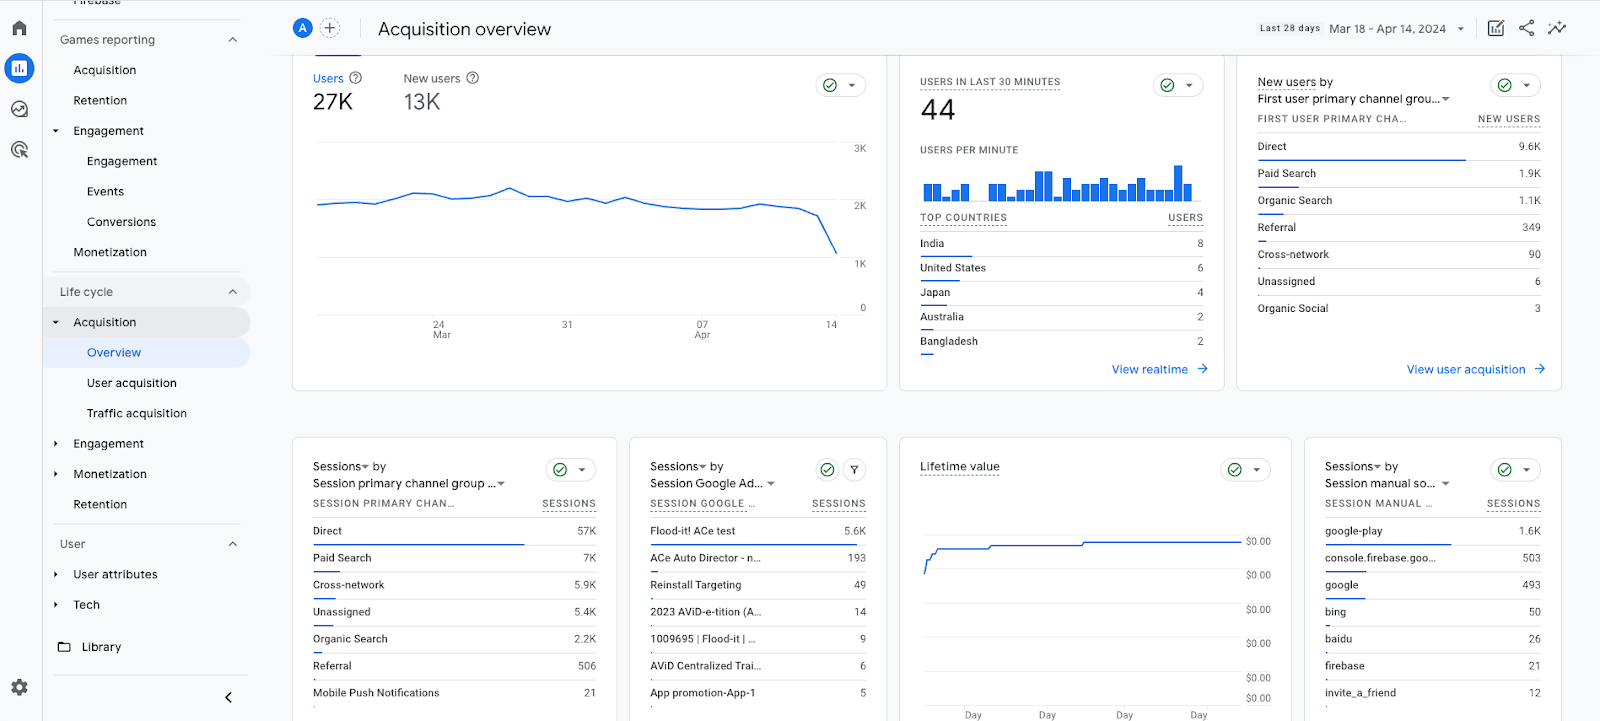The image size is (1600, 721).
Task: Open First user primary channel group dropdown
Action: click(1353, 99)
